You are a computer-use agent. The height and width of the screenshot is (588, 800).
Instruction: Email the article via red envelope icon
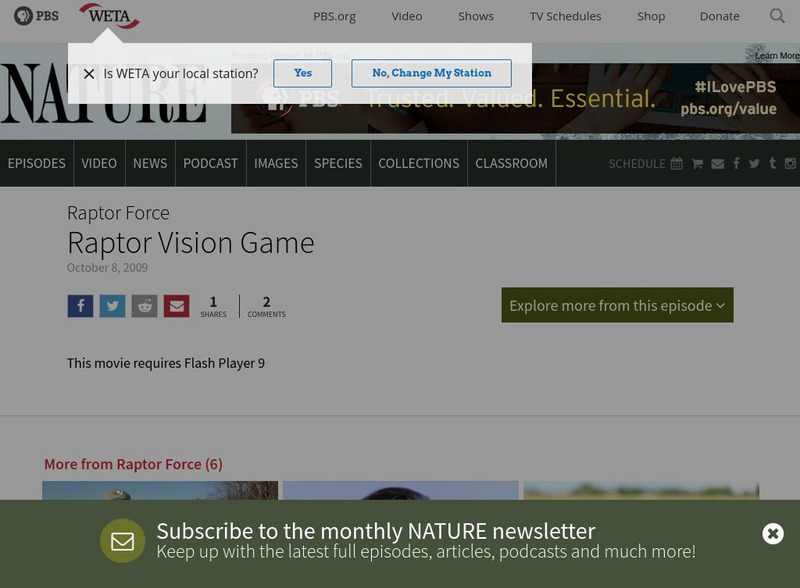tap(176, 305)
